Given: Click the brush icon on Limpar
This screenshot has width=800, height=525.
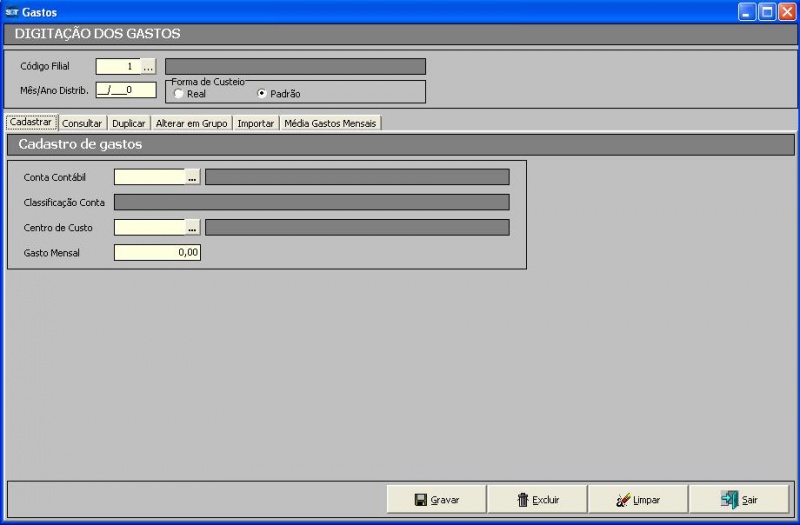Looking at the screenshot, I should click(623, 500).
